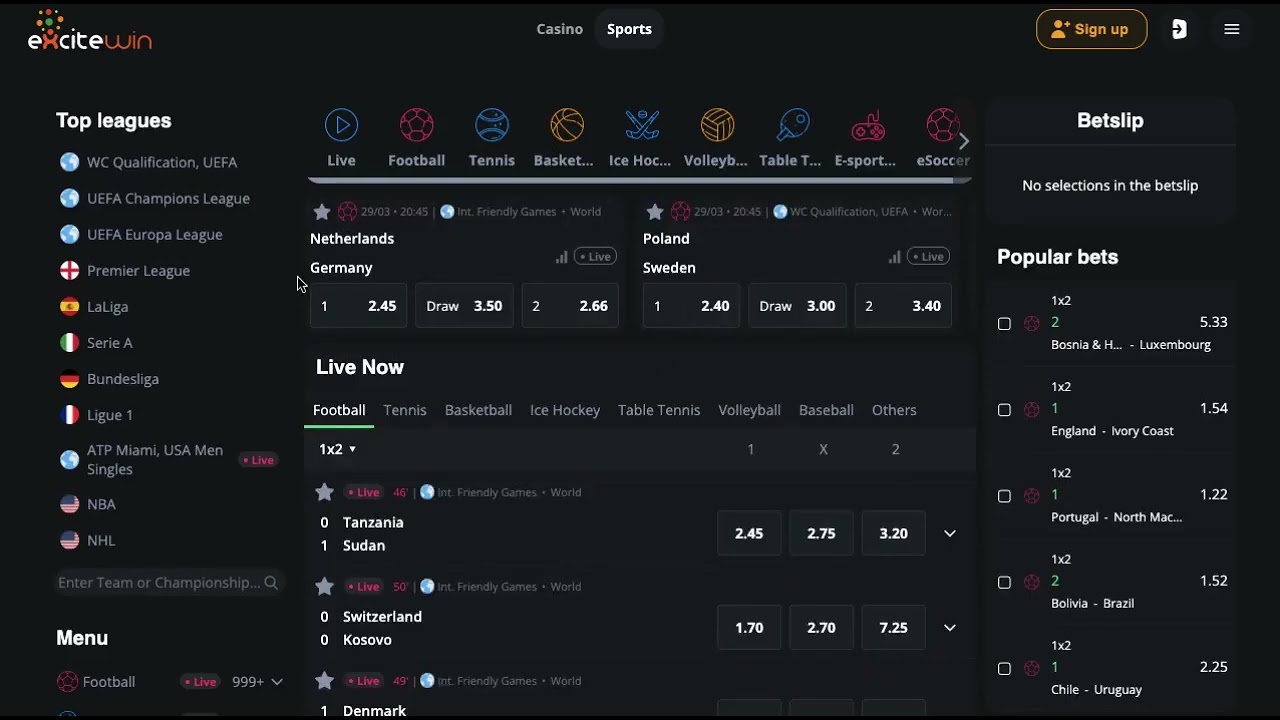Viewport: 1280px width, 720px height.
Task: Open Serie A in top leagues
Action: (x=110, y=342)
